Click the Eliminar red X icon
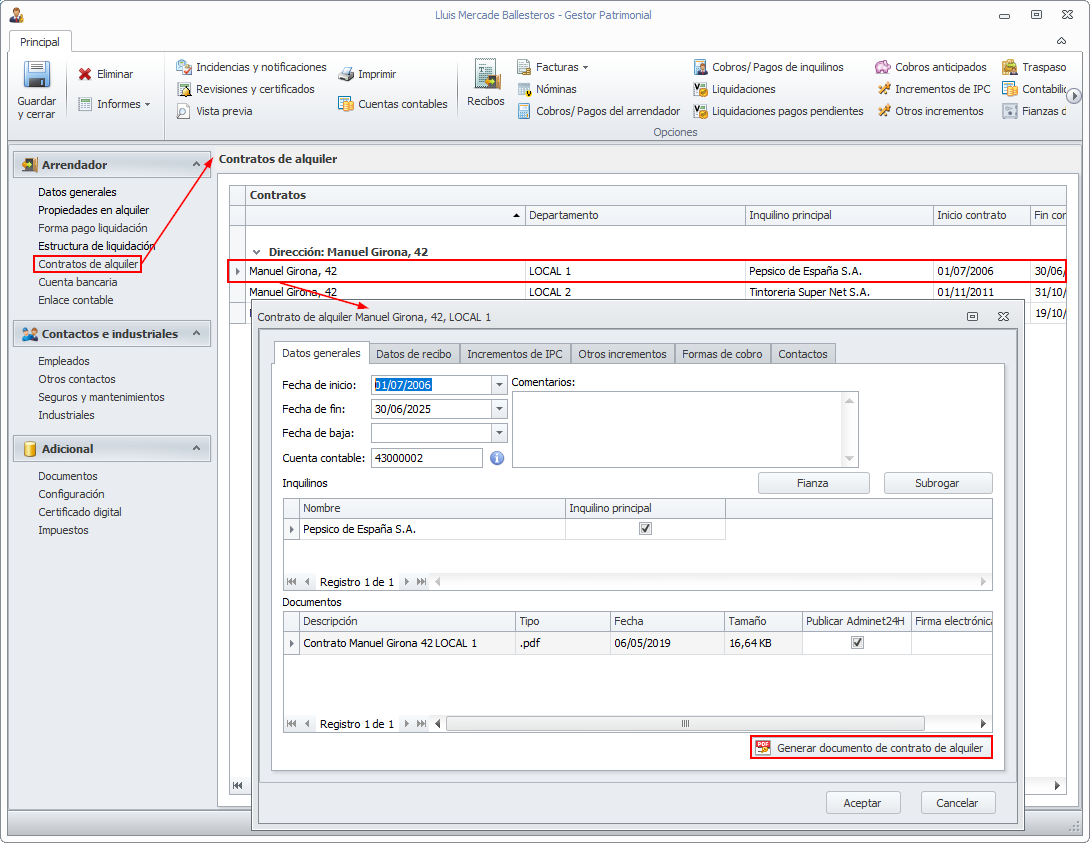The height and width of the screenshot is (843, 1090). (x=86, y=74)
